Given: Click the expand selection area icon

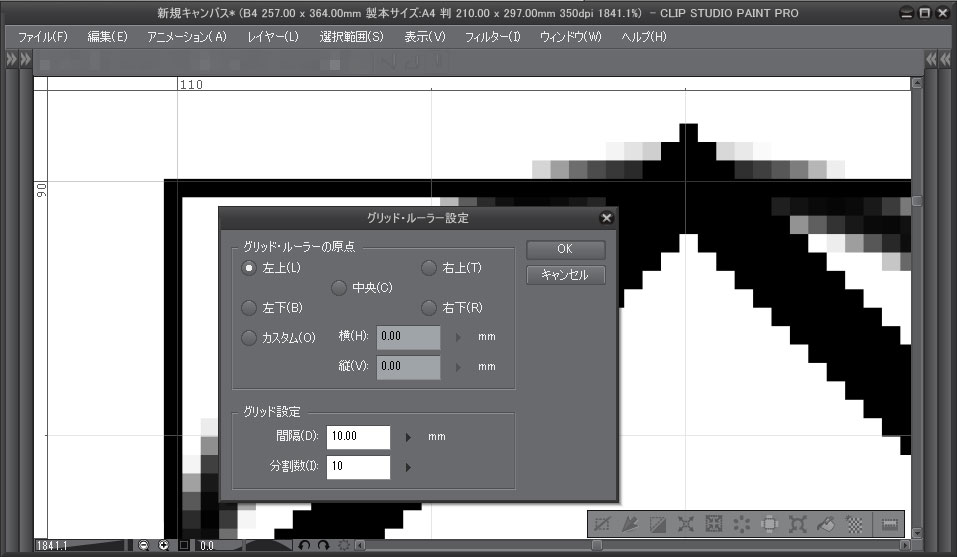Looking at the screenshot, I should coord(686,523).
